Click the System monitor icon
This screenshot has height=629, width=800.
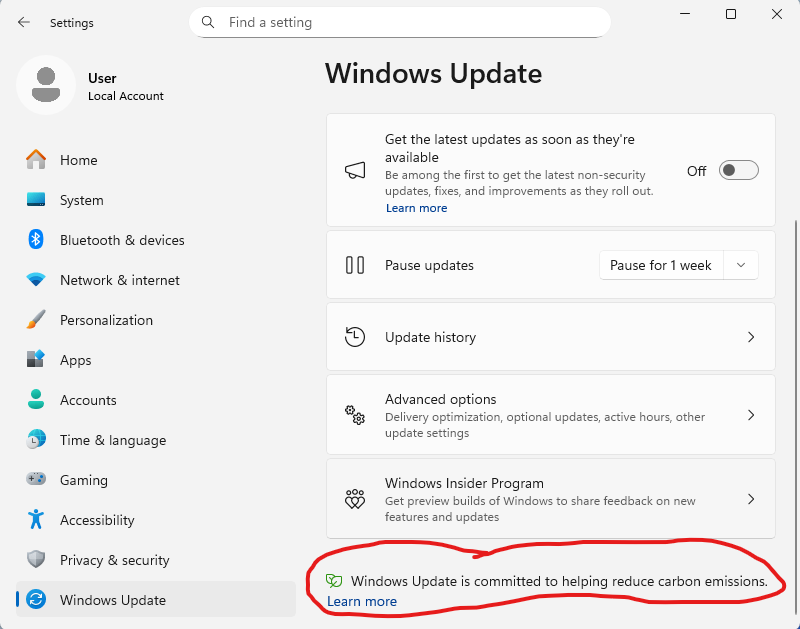(x=36, y=199)
